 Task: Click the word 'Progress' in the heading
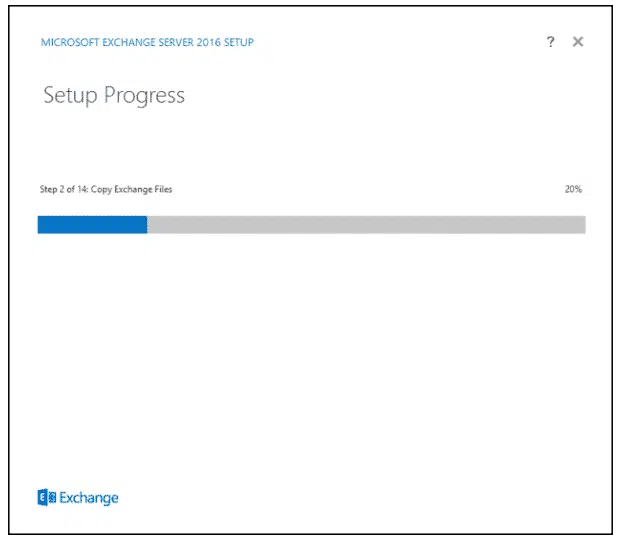click(x=145, y=96)
